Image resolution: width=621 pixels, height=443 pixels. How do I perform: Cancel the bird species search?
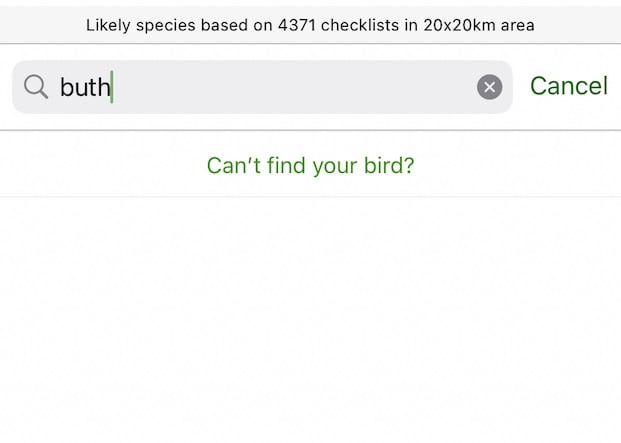[568, 86]
